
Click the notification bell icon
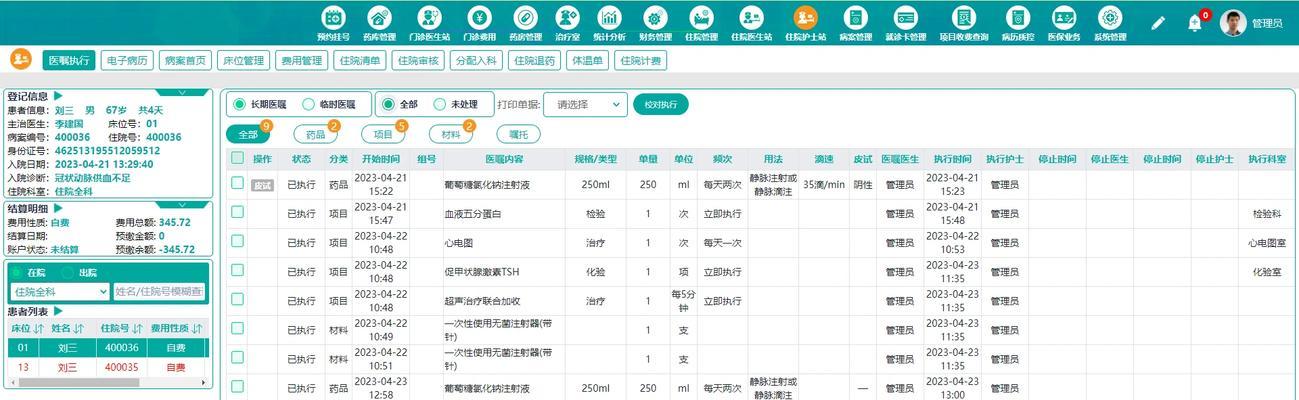point(1194,23)
